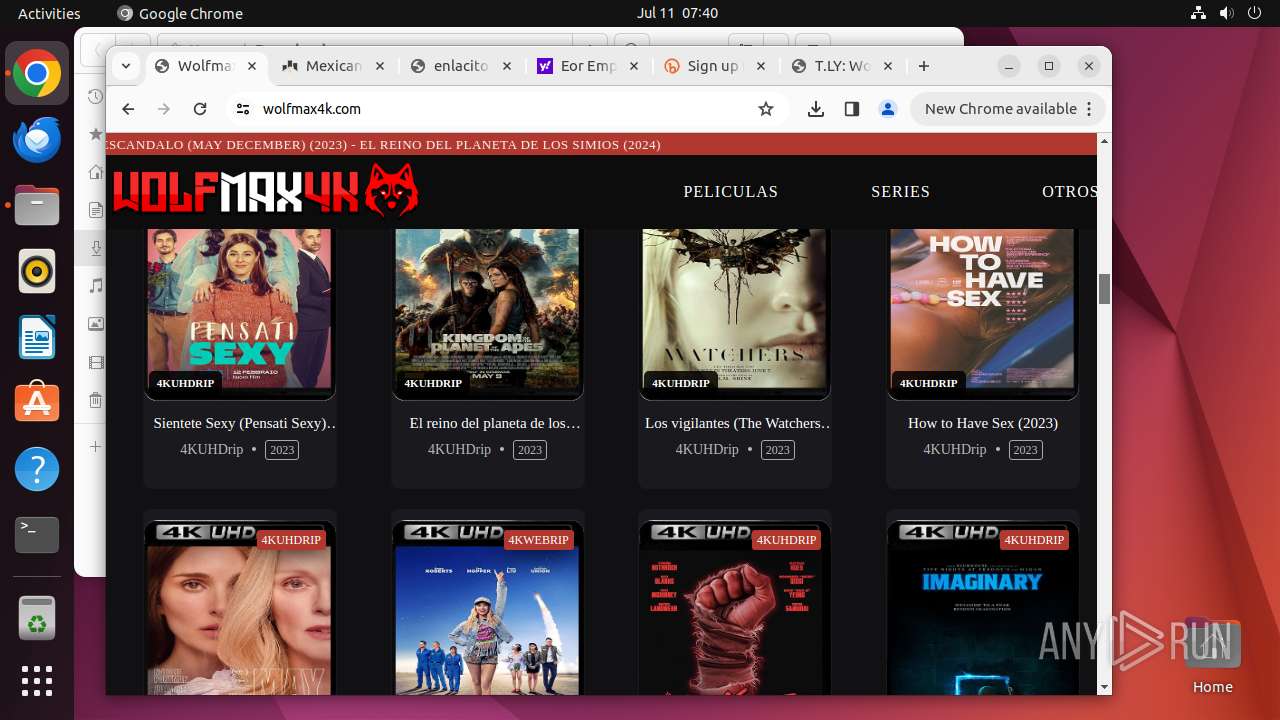
Task: Click the Los vigilantes (The Watchers) title
Action: (x=739, y=423)
